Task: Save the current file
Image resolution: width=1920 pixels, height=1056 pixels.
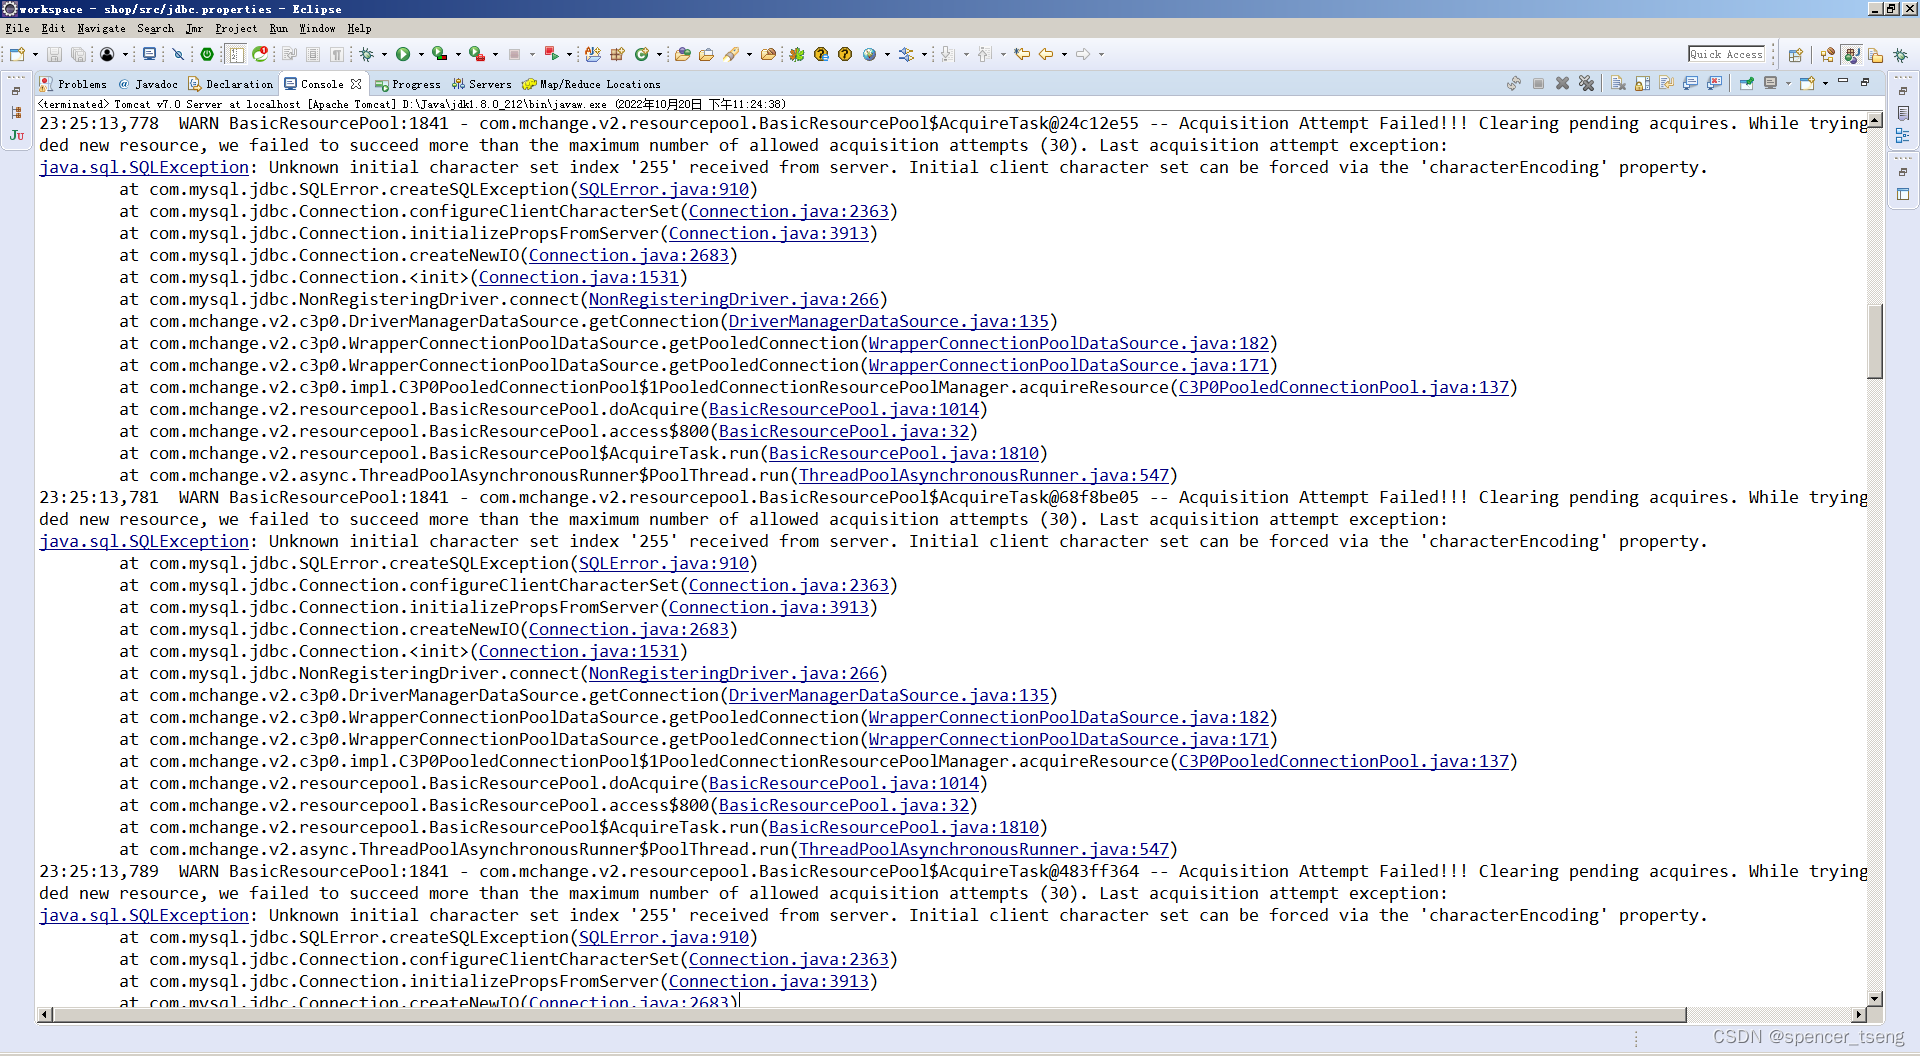Action: [x=54, y=54]
